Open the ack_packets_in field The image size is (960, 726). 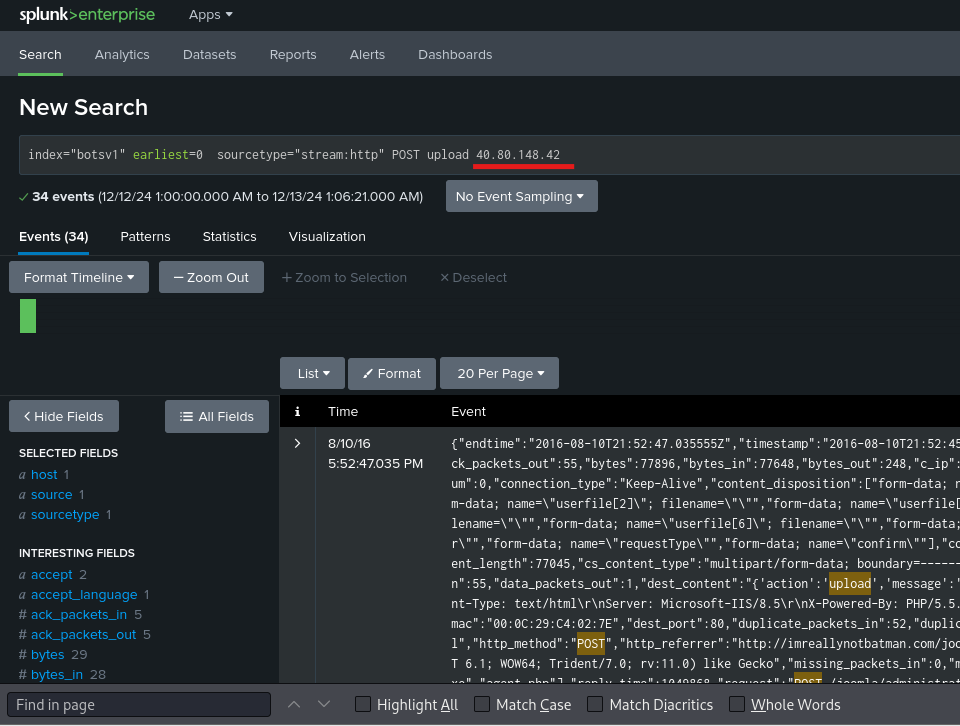pyautogui.click(x=79, y=615)
